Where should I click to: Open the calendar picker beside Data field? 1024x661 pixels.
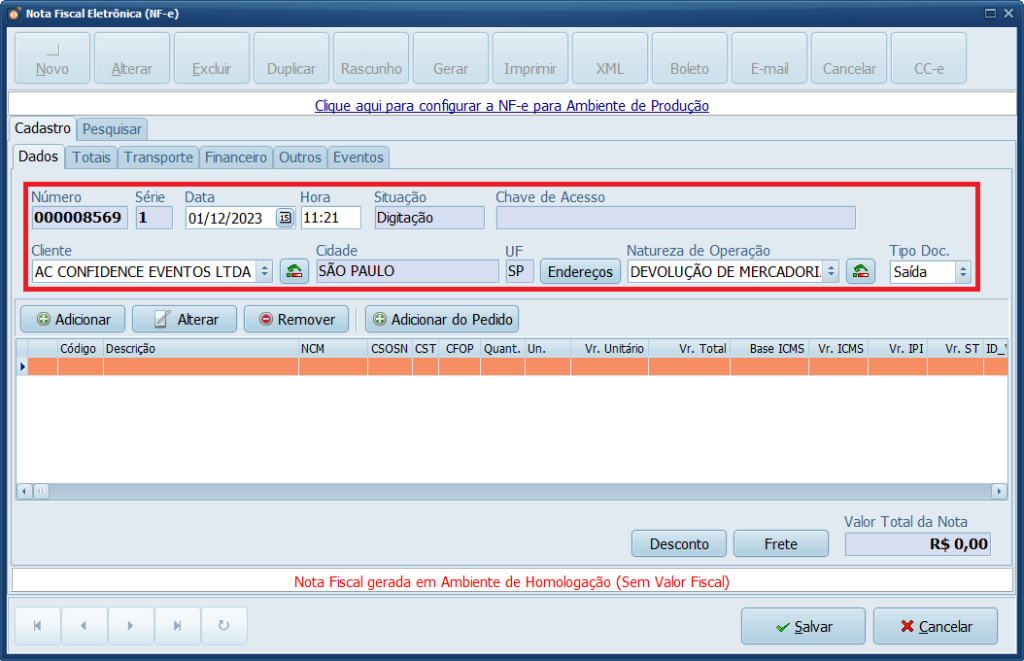285,218
